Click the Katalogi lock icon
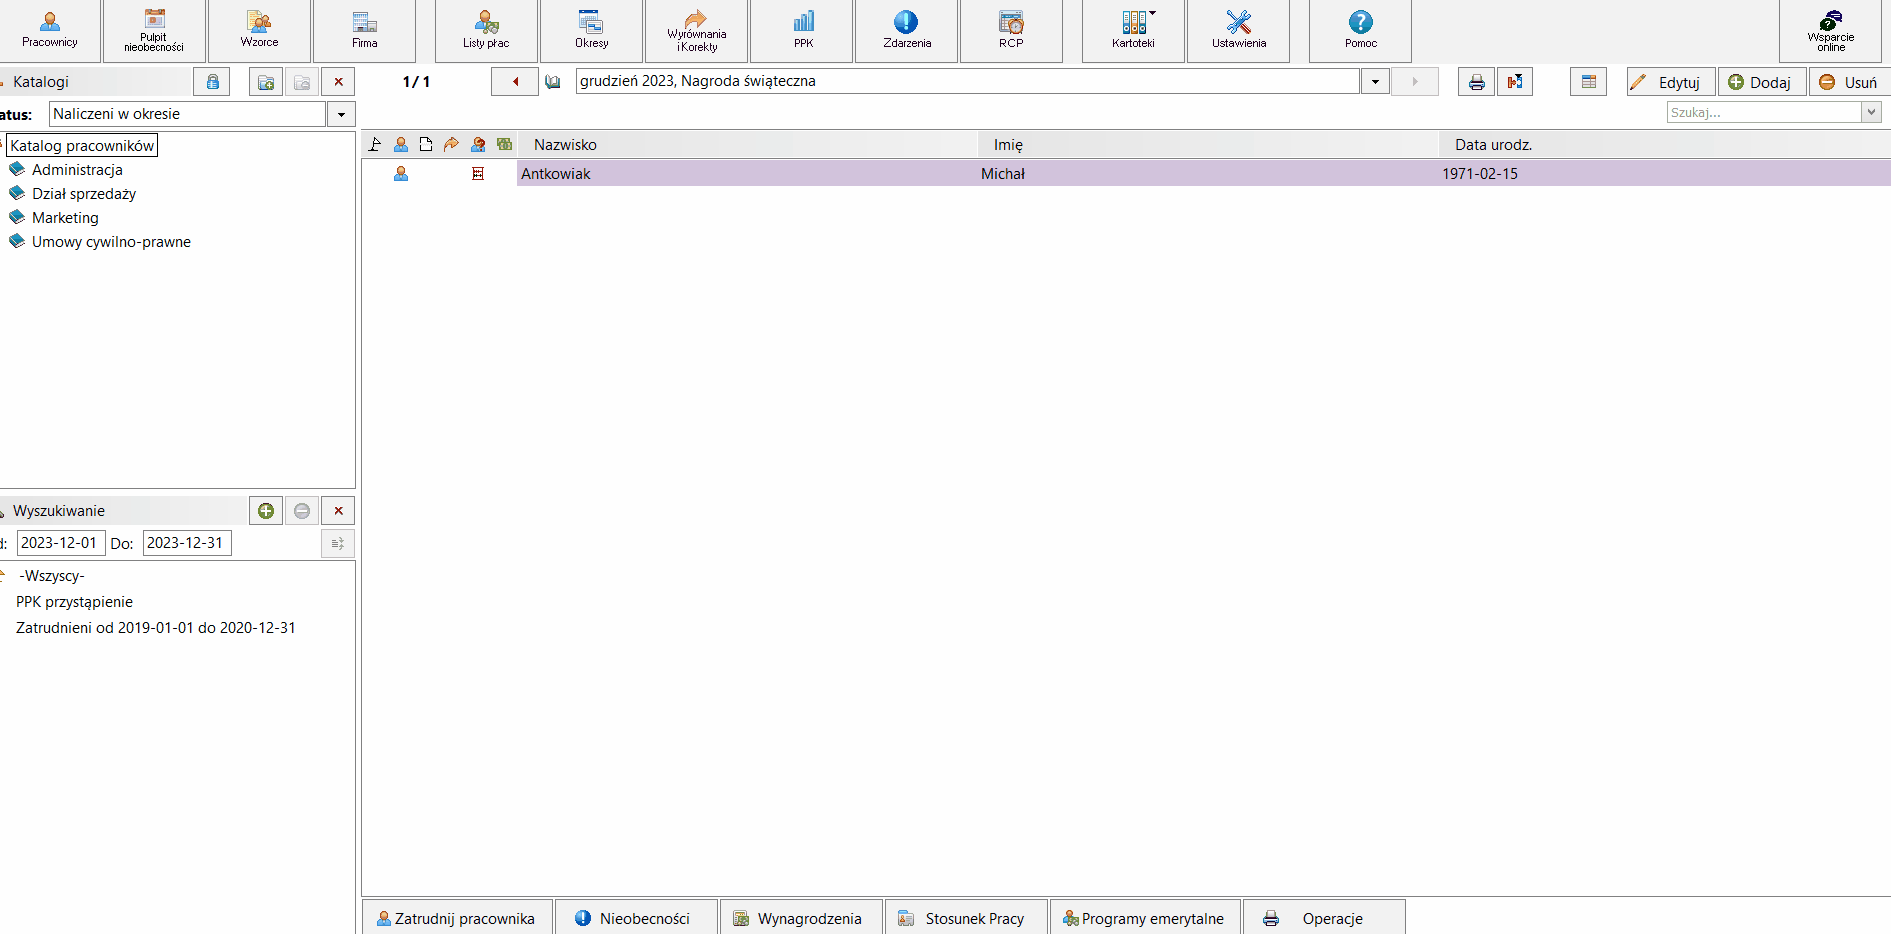Screen dimensions: 1891x934 click(212, 82)
